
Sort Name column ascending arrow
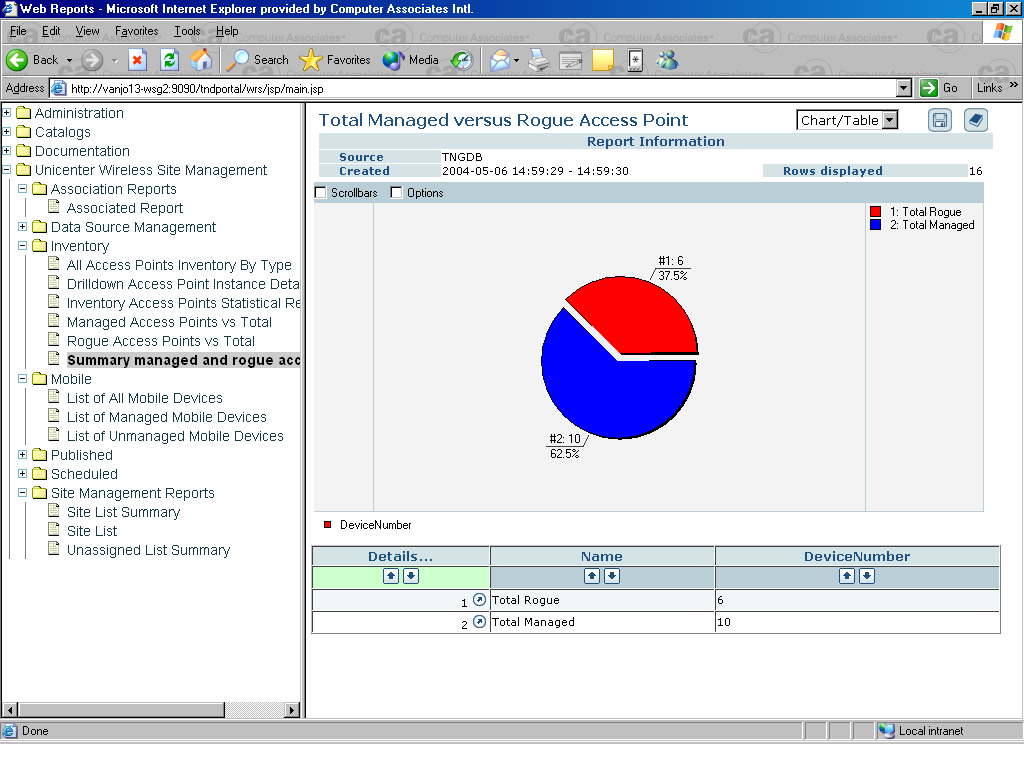592,576
